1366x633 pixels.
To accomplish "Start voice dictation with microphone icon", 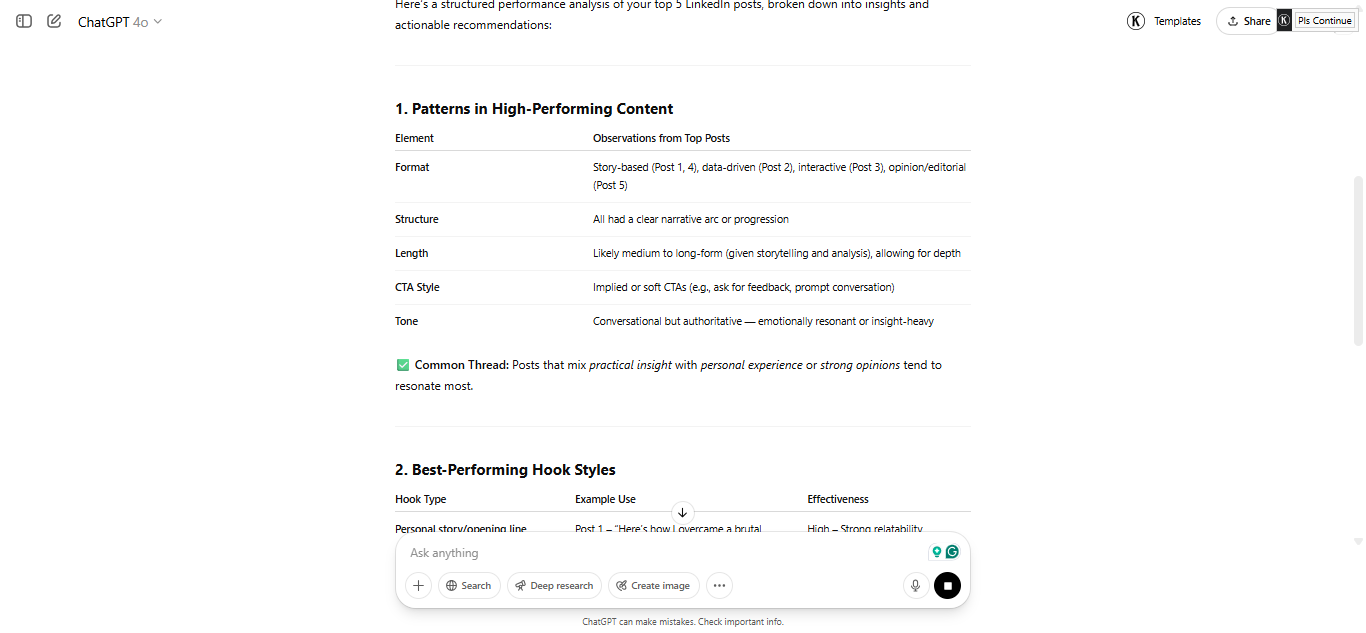I will (x=915, y=586).
